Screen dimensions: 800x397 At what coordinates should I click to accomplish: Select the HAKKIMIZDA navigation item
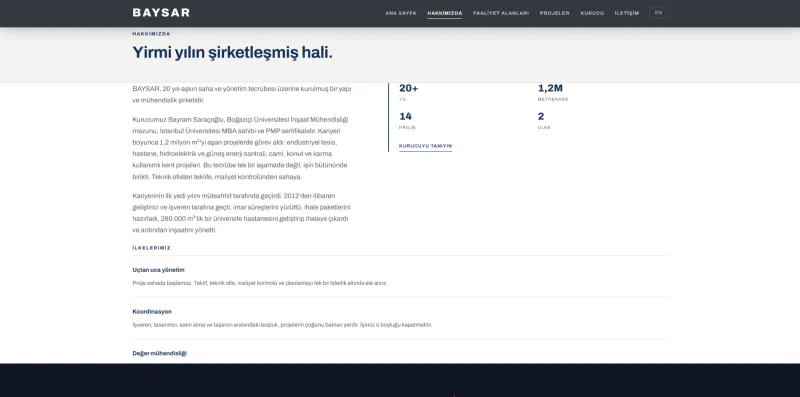[x=444, y=13]
